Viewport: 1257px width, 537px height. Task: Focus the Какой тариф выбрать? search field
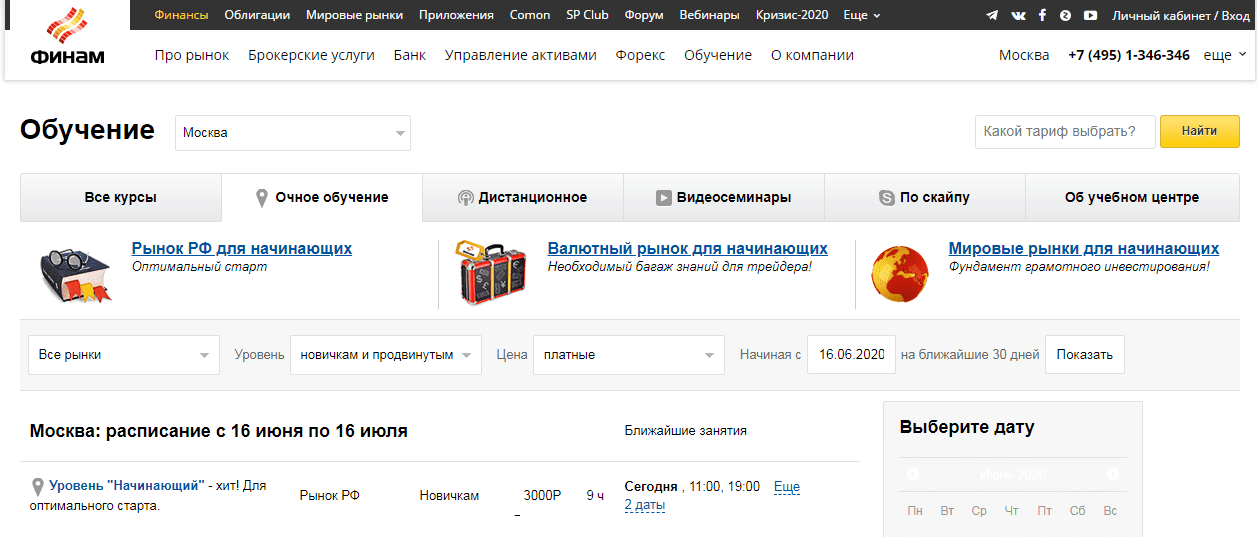click(x=1065, y=131)
